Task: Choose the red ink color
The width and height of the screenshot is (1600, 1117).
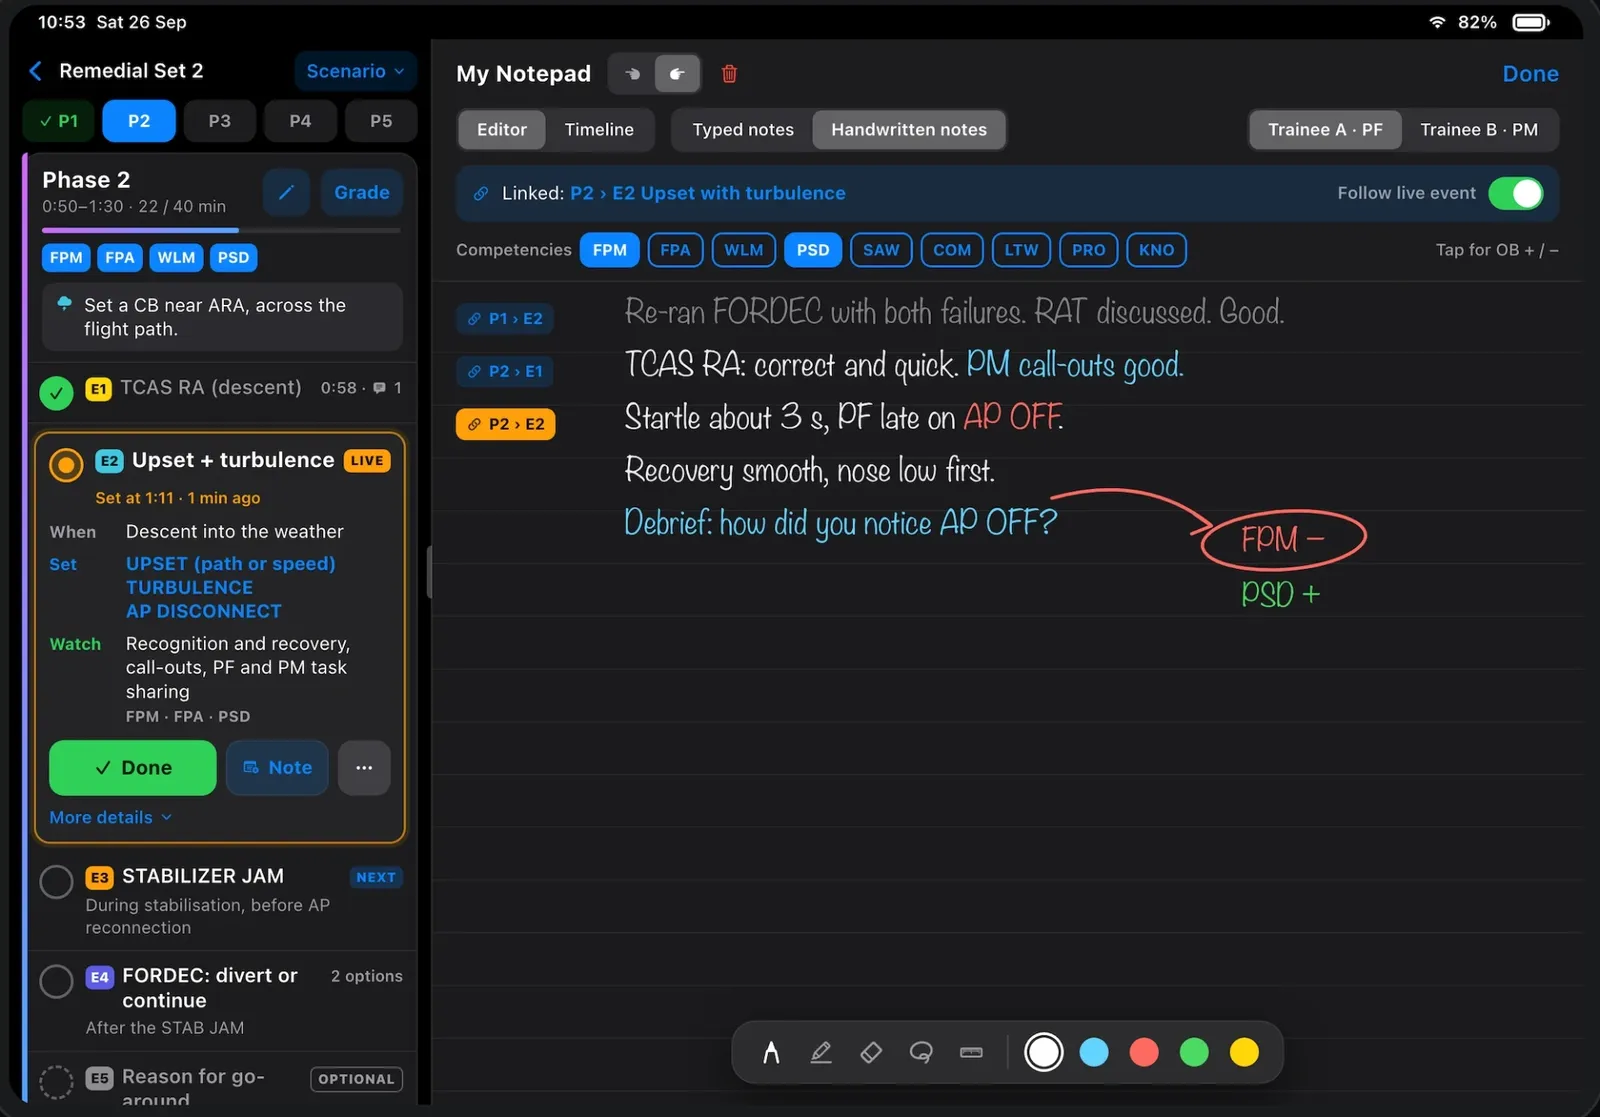Action: [1144, 1052]
